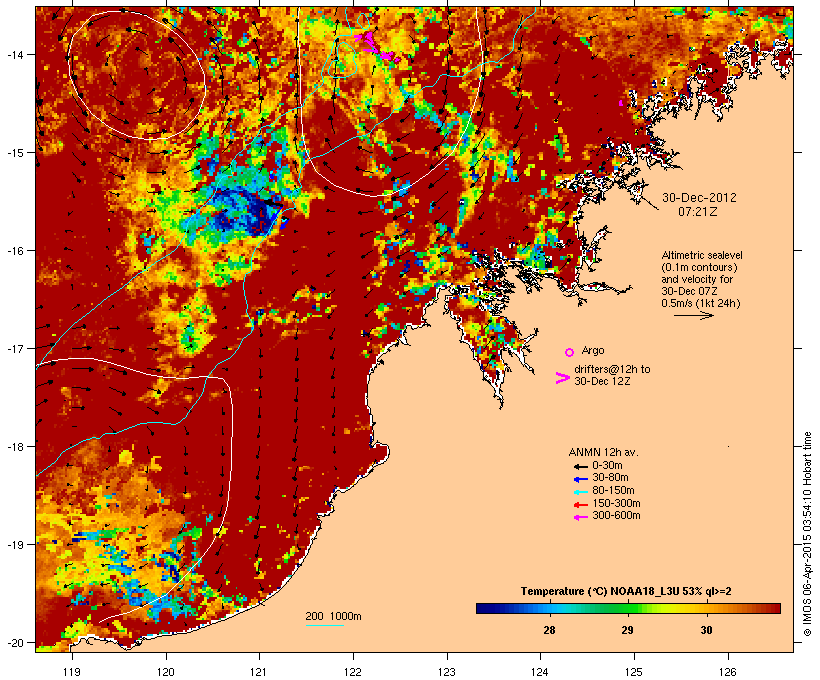Click the magenta Argo circle marker in legend
The width and height of the screenshot is (820, 680).
tap(570, 352)
